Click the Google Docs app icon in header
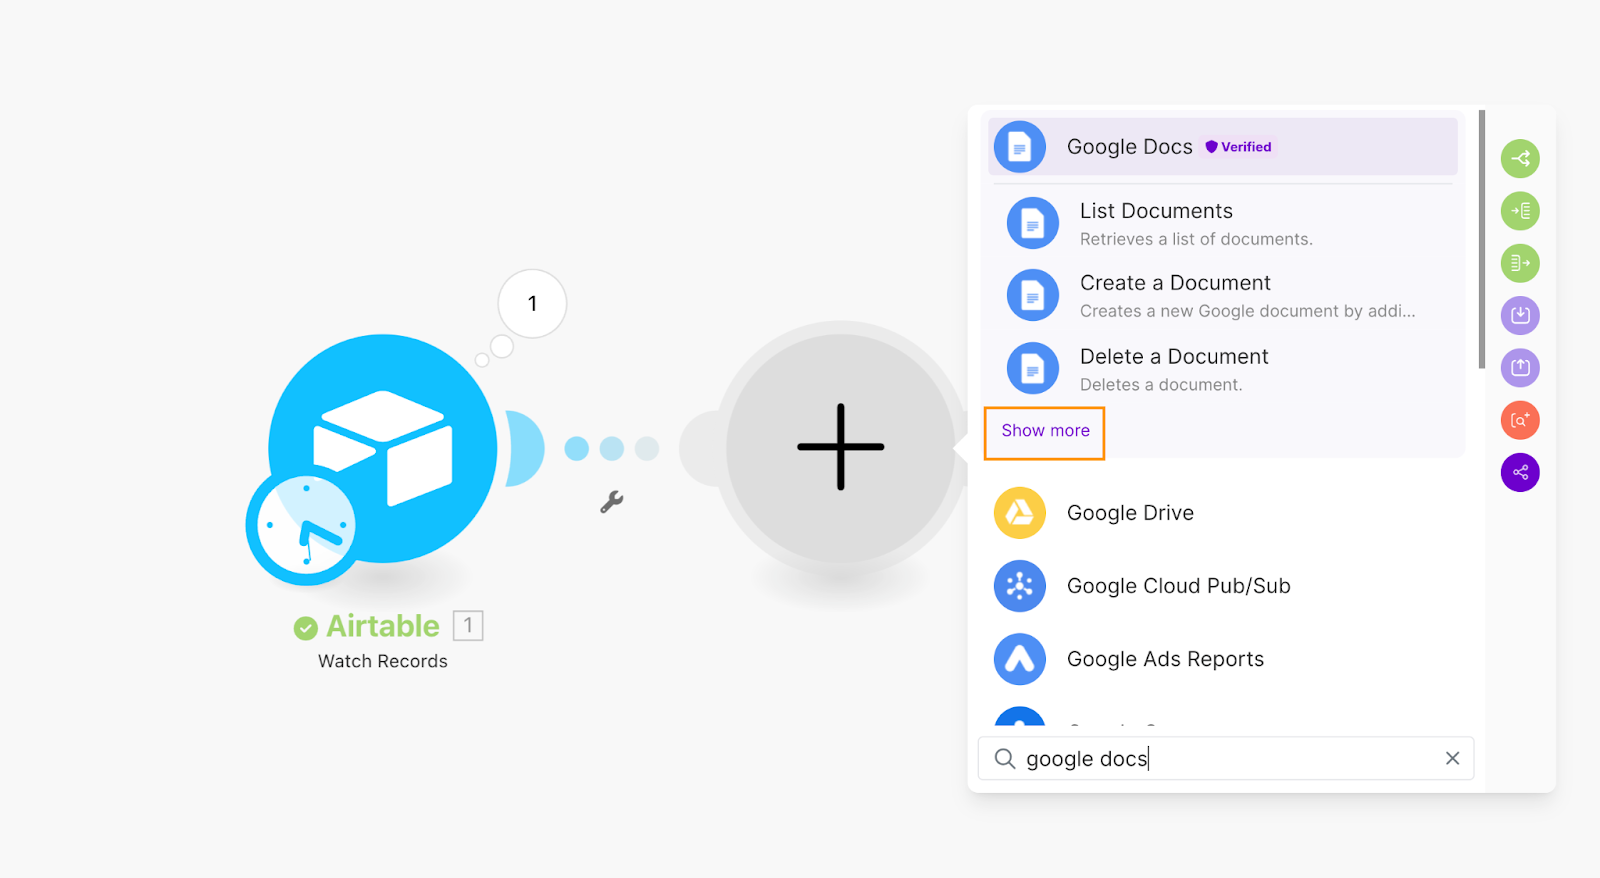Screen dimensions: 1600x878 1019,147
